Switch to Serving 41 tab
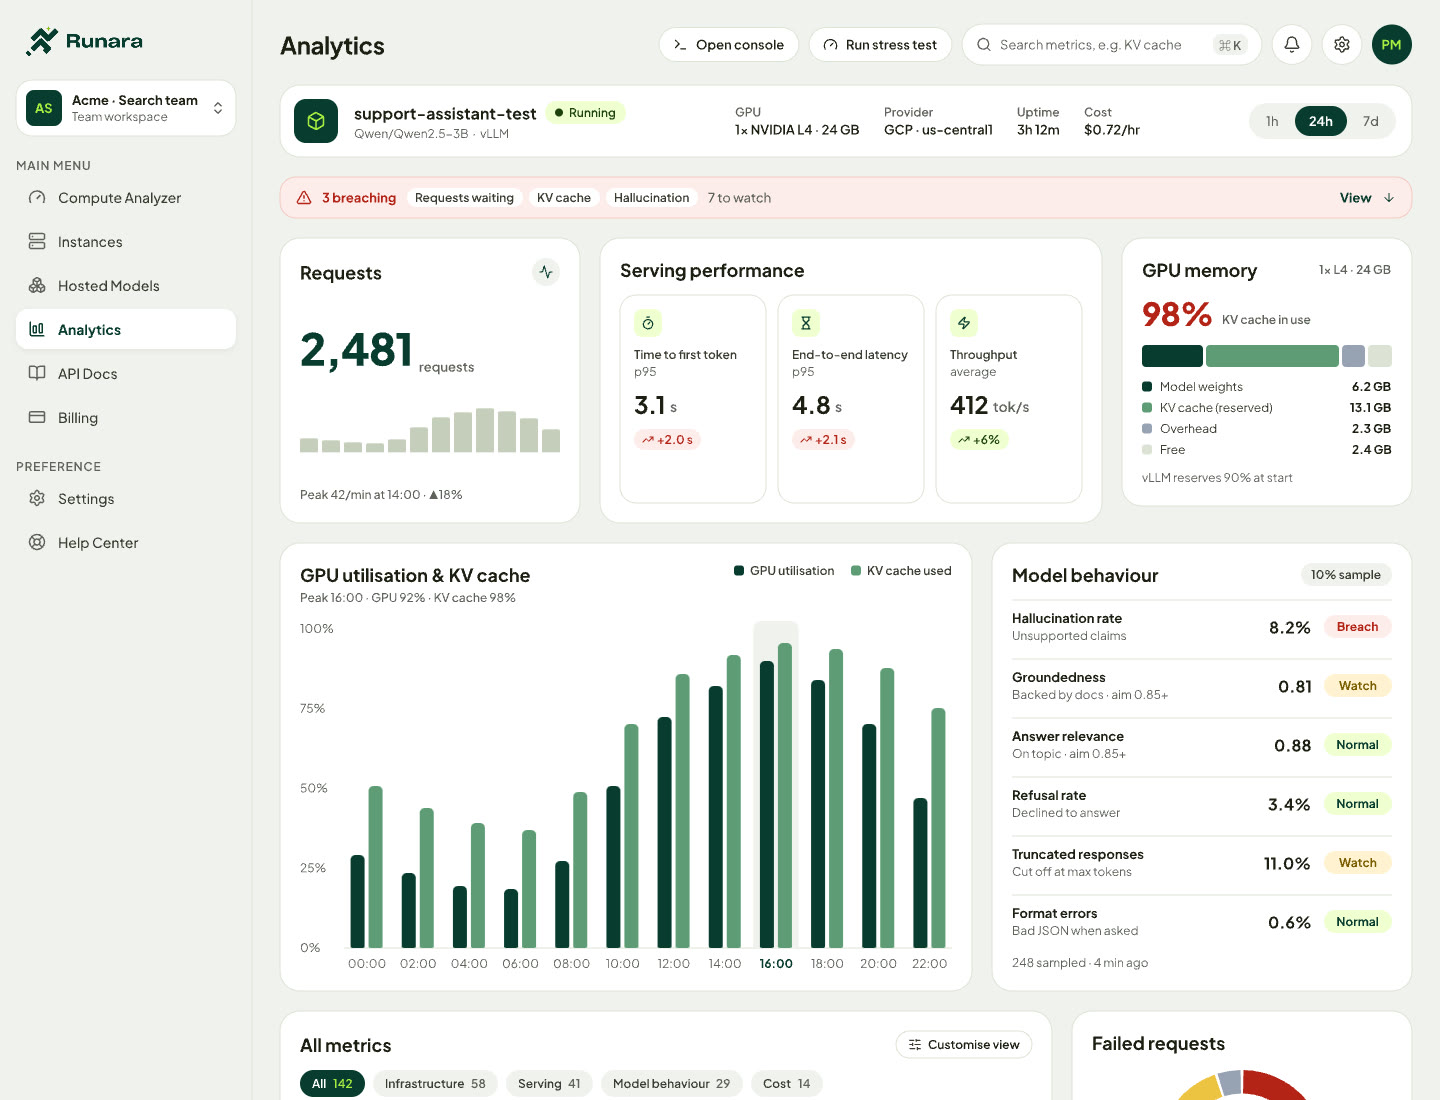Viewport: 1440px width, 1100px height. (x=549, y=1084)
